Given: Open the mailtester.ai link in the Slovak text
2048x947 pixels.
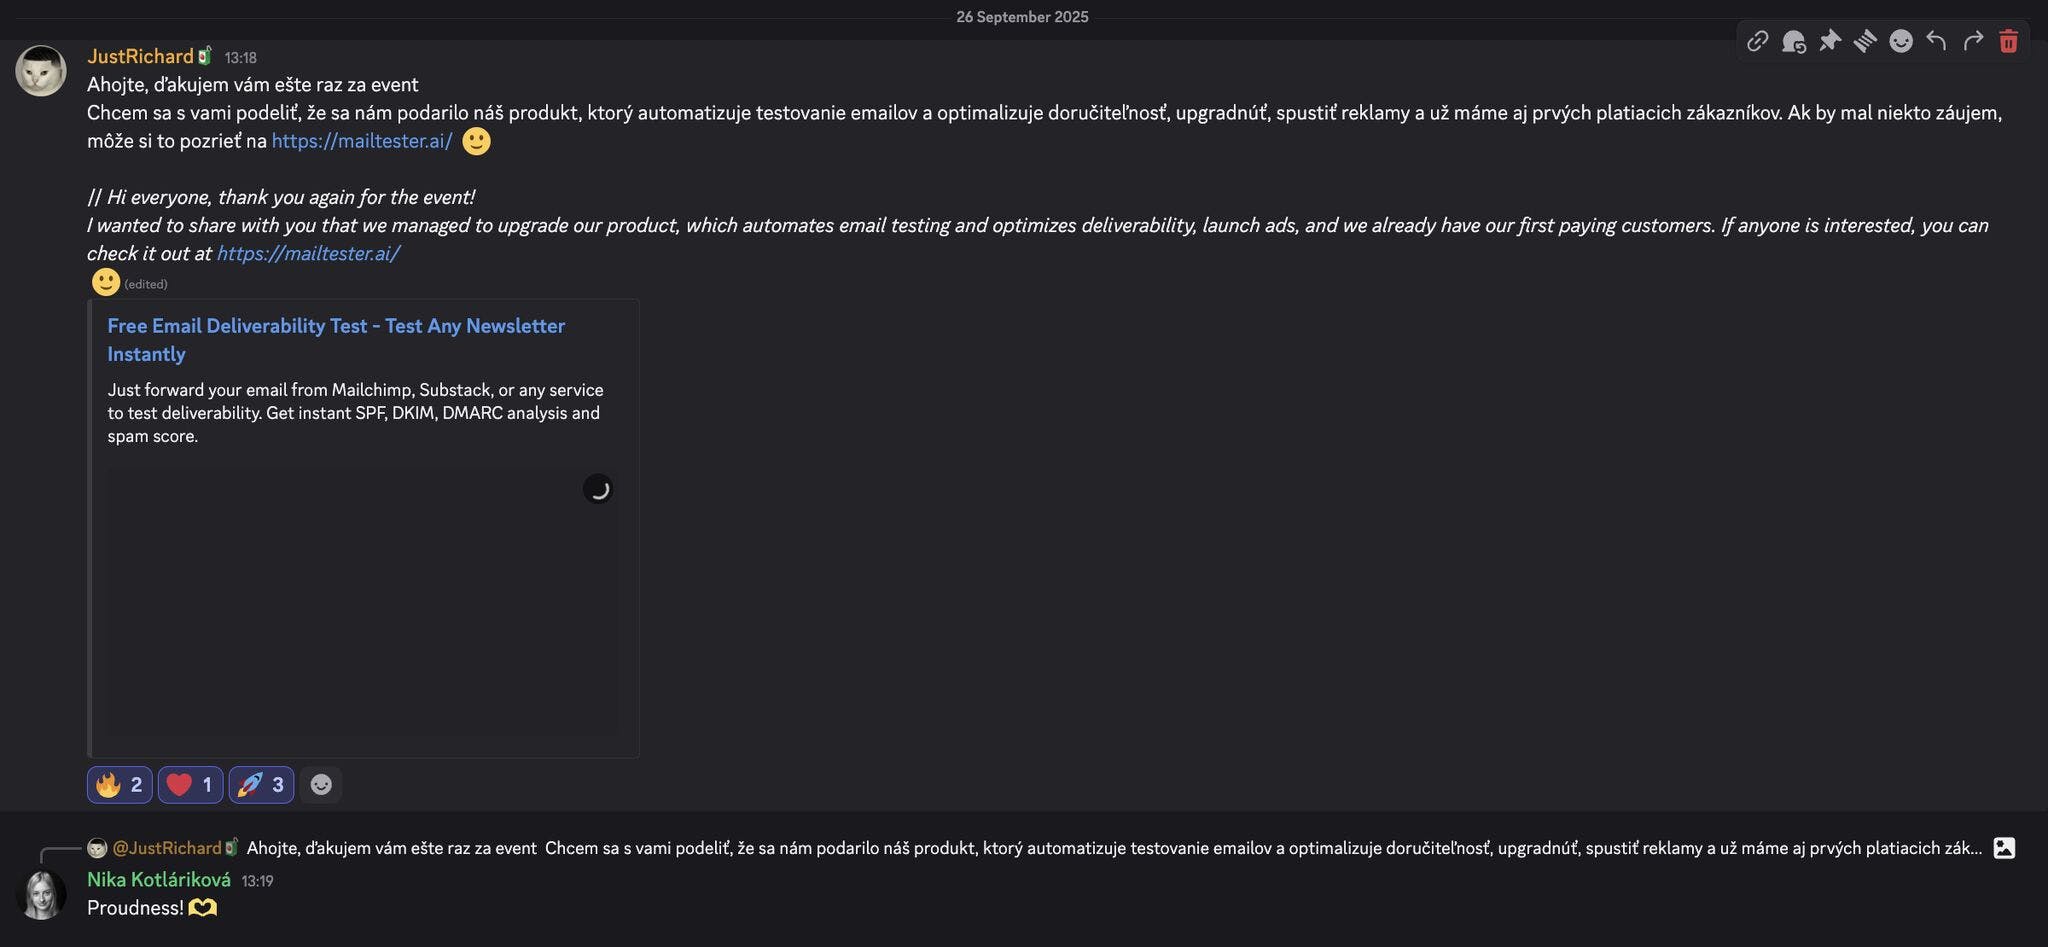Looking at the screenshot, I should (362, 141).
